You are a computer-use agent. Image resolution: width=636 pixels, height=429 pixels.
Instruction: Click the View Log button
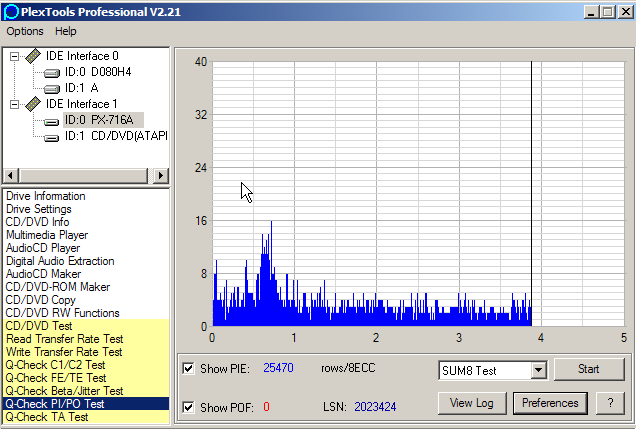coord(472,403)
